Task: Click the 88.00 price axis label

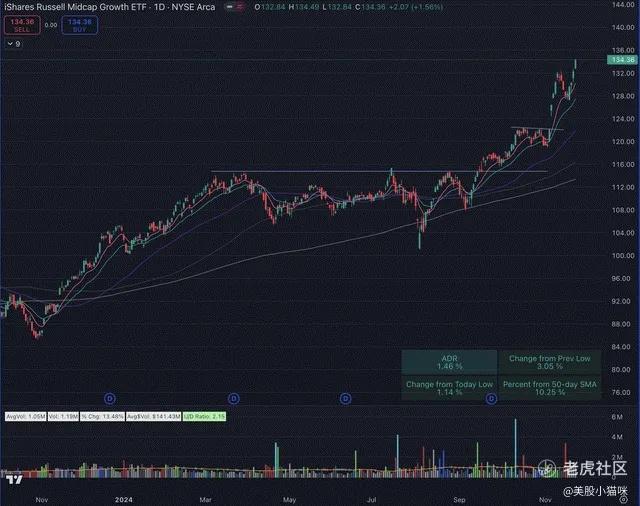Action: (623, 324)
